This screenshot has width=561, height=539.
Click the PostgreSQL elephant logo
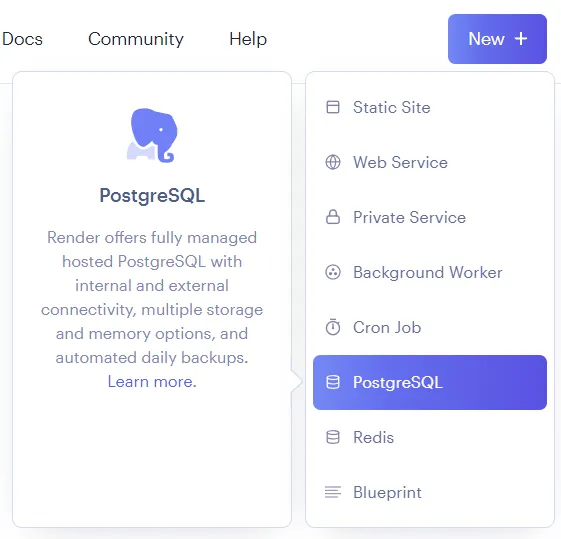click(152, 135)
